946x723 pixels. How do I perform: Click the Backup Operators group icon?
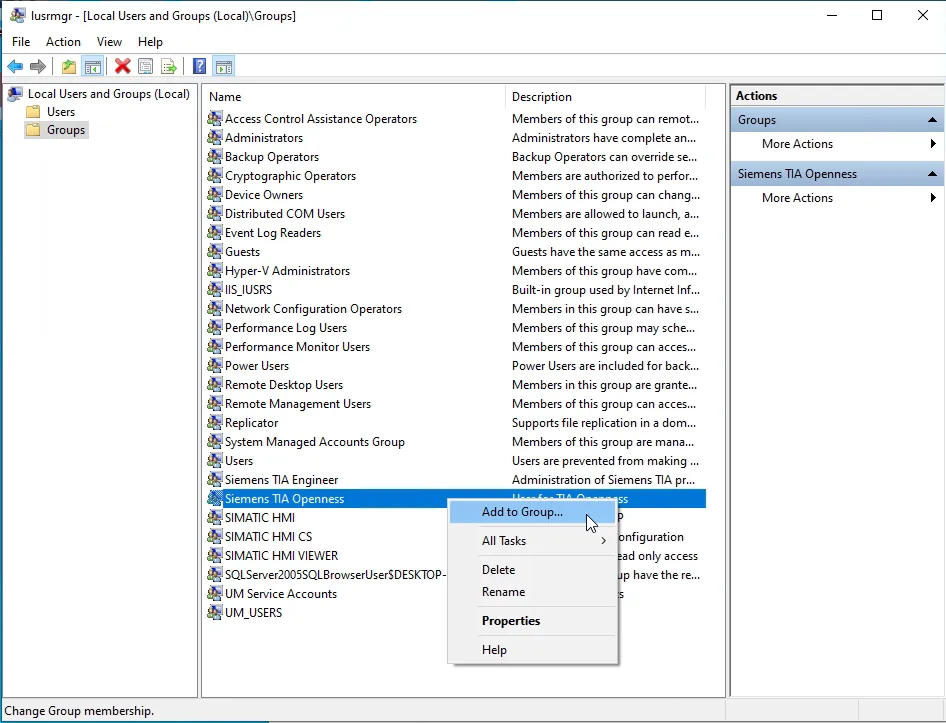(214, 156)
